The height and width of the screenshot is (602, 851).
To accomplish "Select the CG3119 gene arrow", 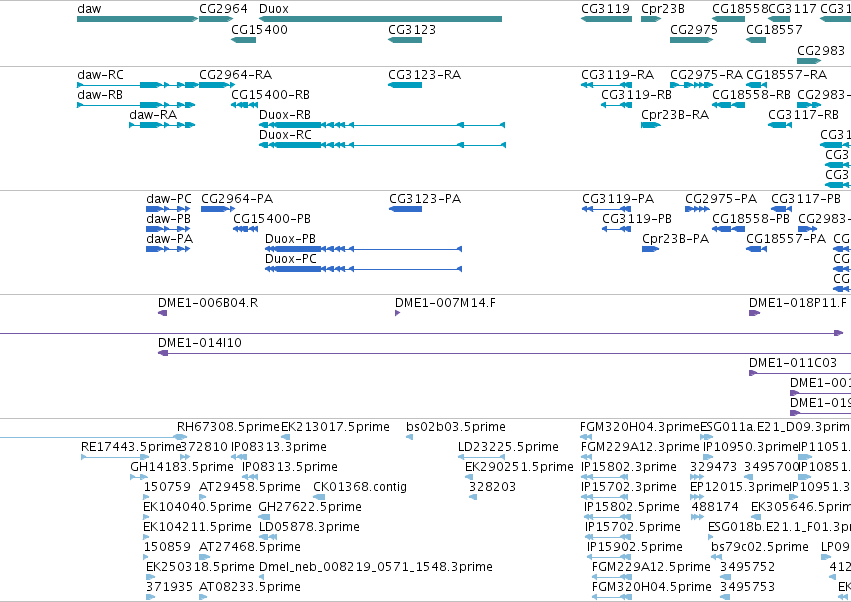I will click(x=606, y=19).
